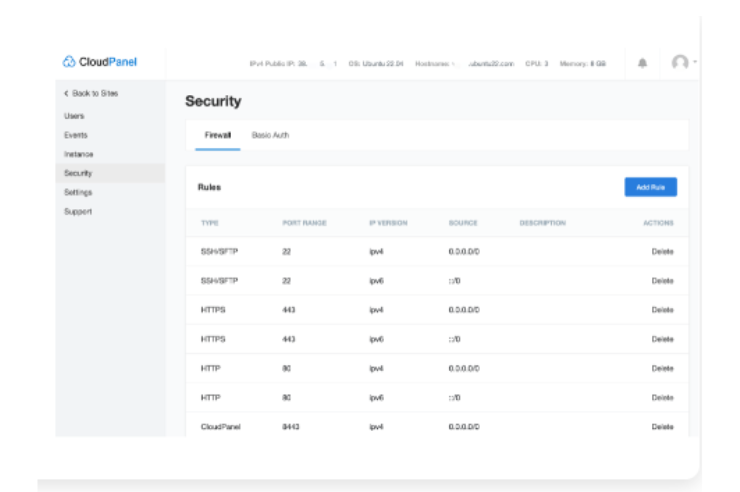The height and width of the screenshot is (492, 740).
Task: Delete the HTTP ipv4 rule
Action: coord(662,368)
